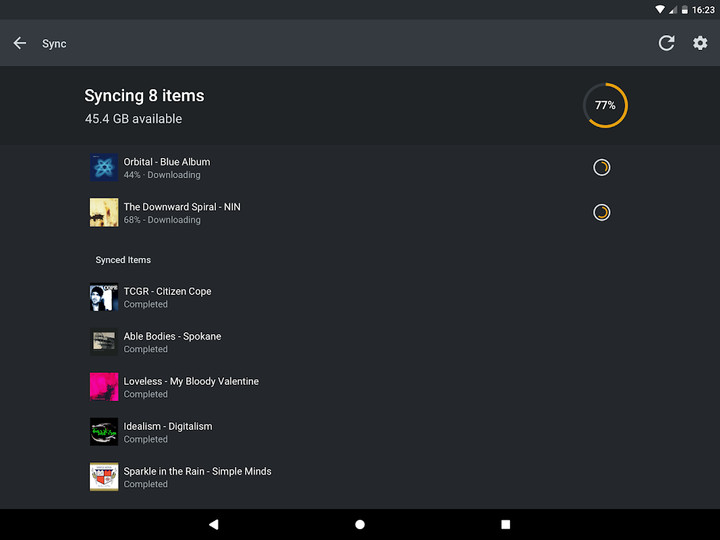Tap the pink Loveless album cover
720x540 pixels.
click(x=104, y=387)
